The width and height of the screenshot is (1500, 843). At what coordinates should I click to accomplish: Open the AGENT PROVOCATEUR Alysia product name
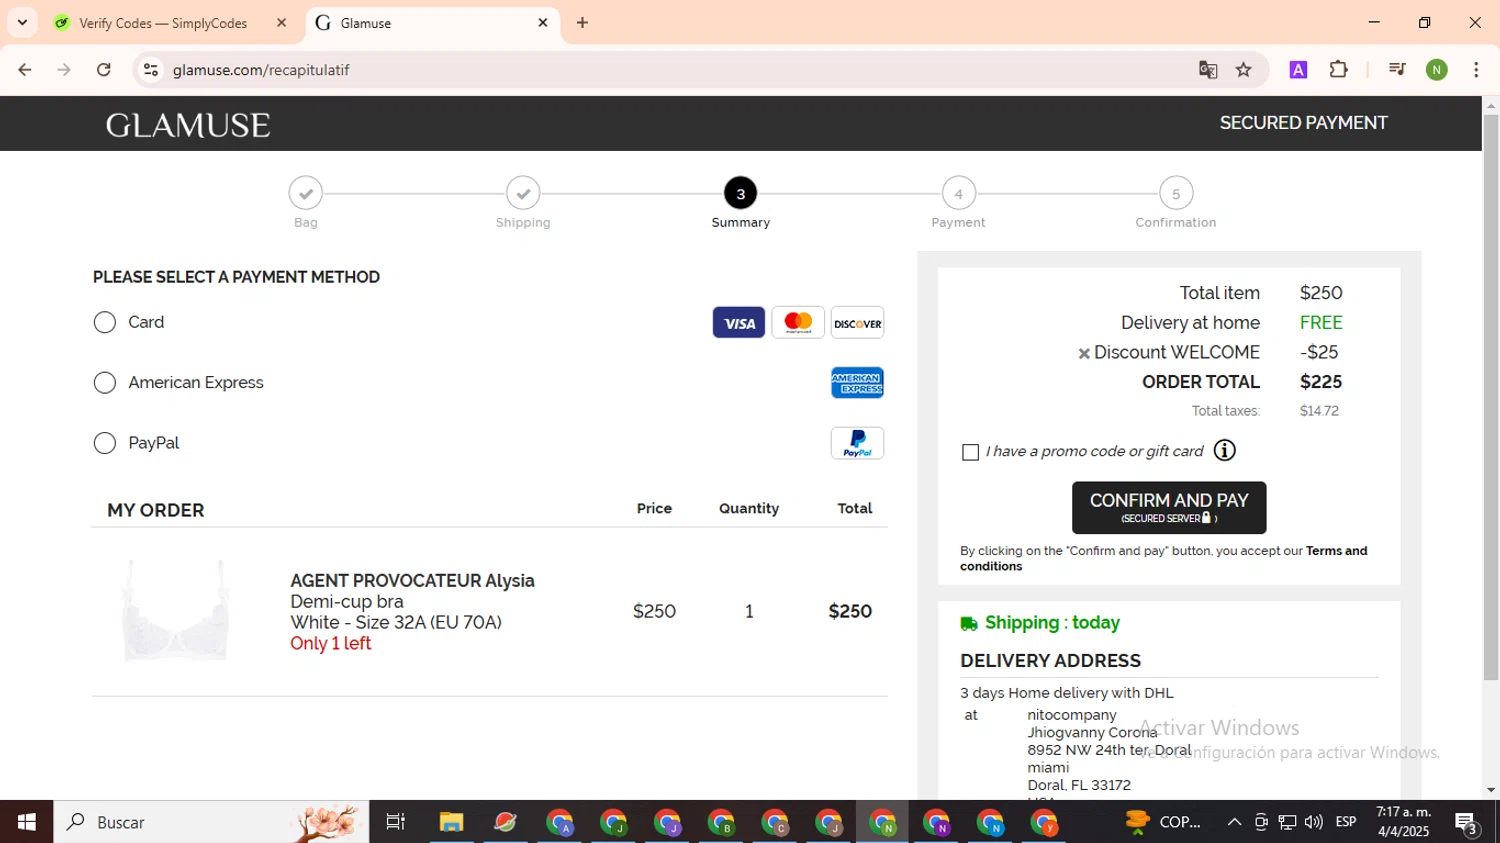tap(412, 581)
